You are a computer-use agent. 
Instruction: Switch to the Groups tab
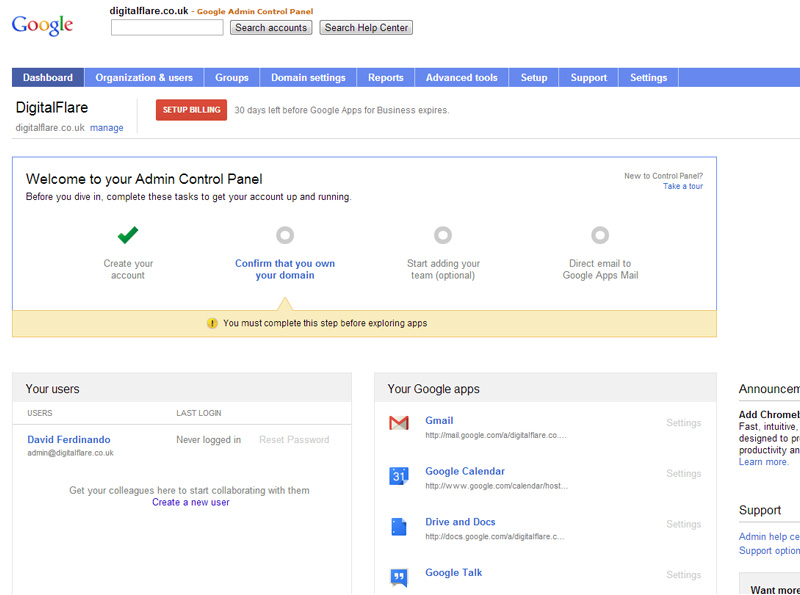[x=232, y=78]
